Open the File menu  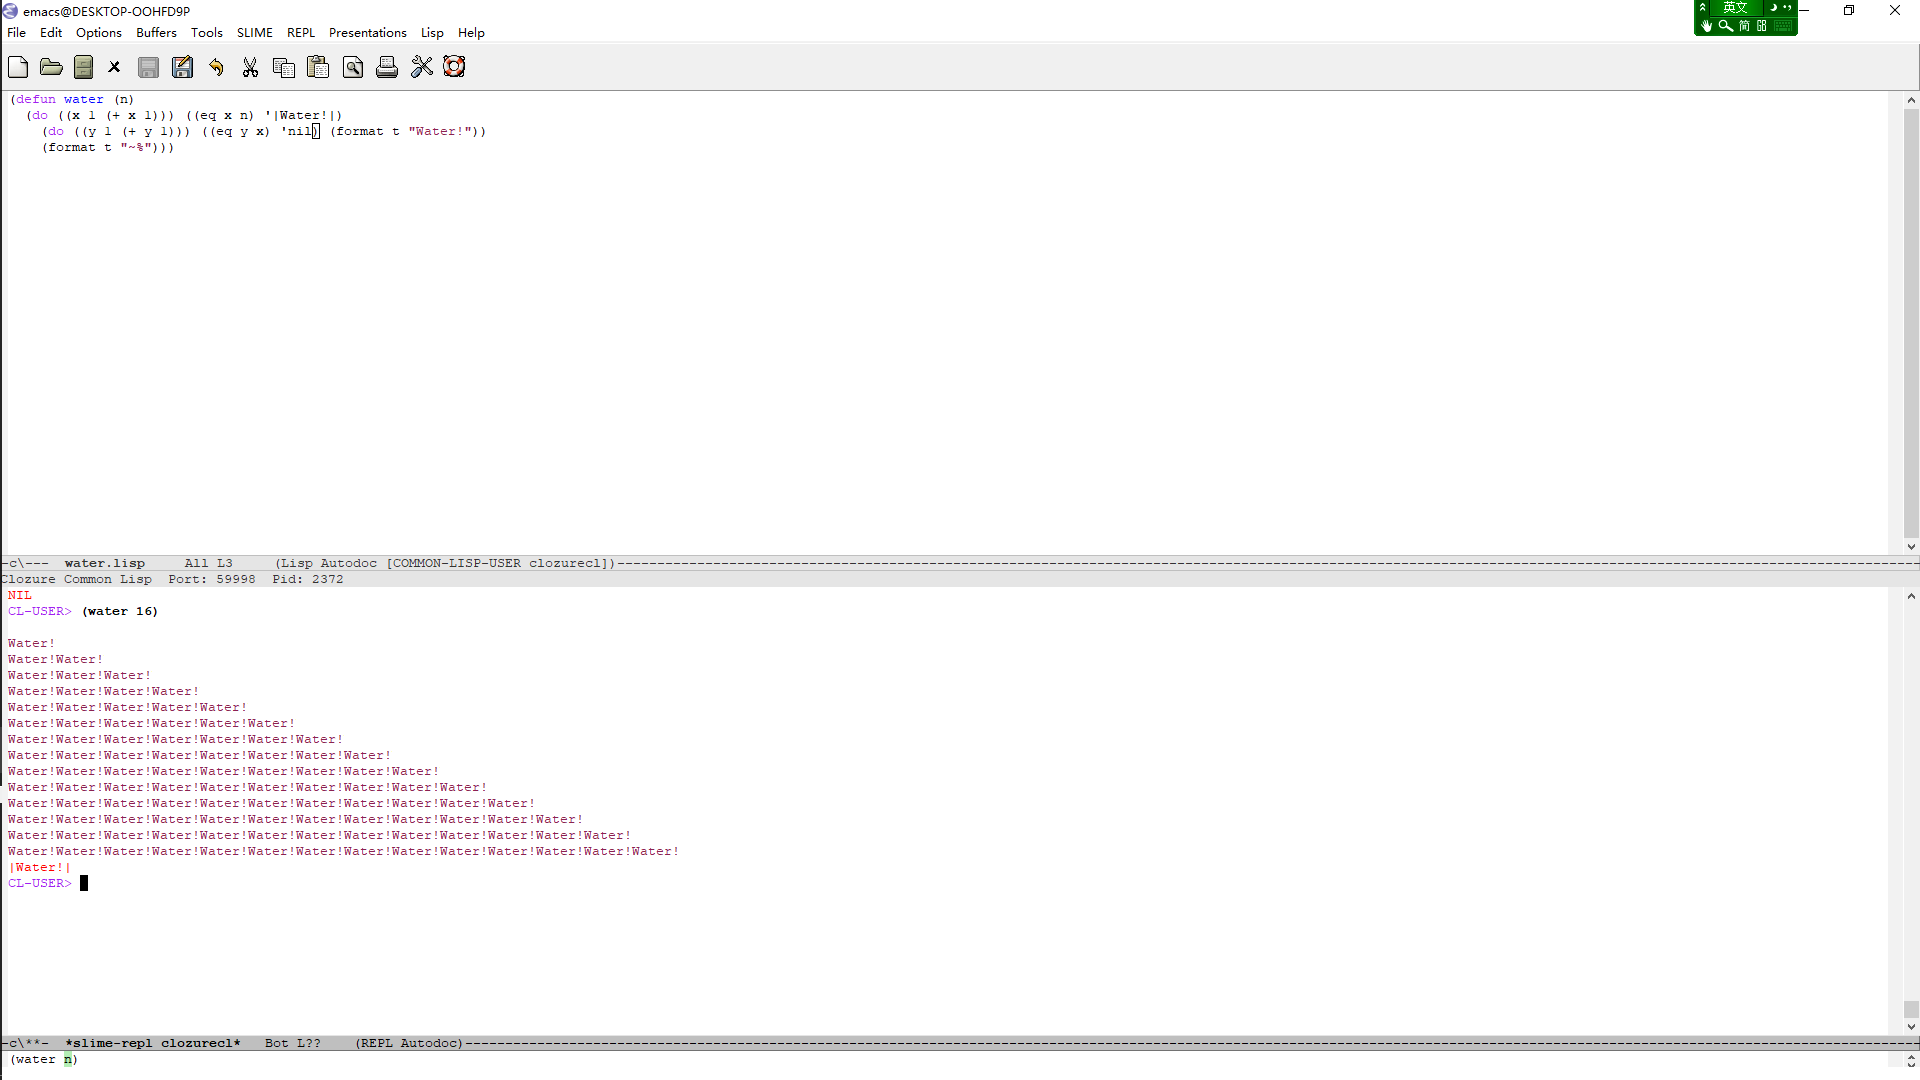[17, 33]
